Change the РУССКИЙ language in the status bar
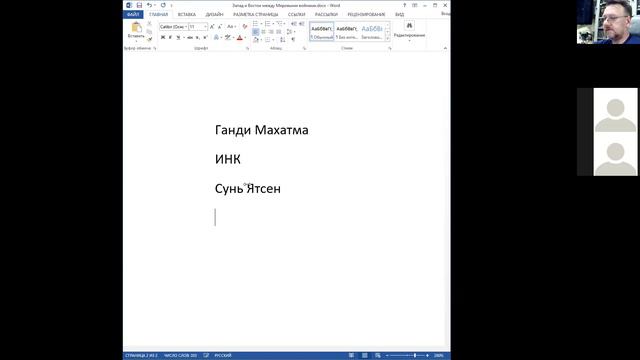The height and width of the screenshot is (360, 640). (223, 356)
